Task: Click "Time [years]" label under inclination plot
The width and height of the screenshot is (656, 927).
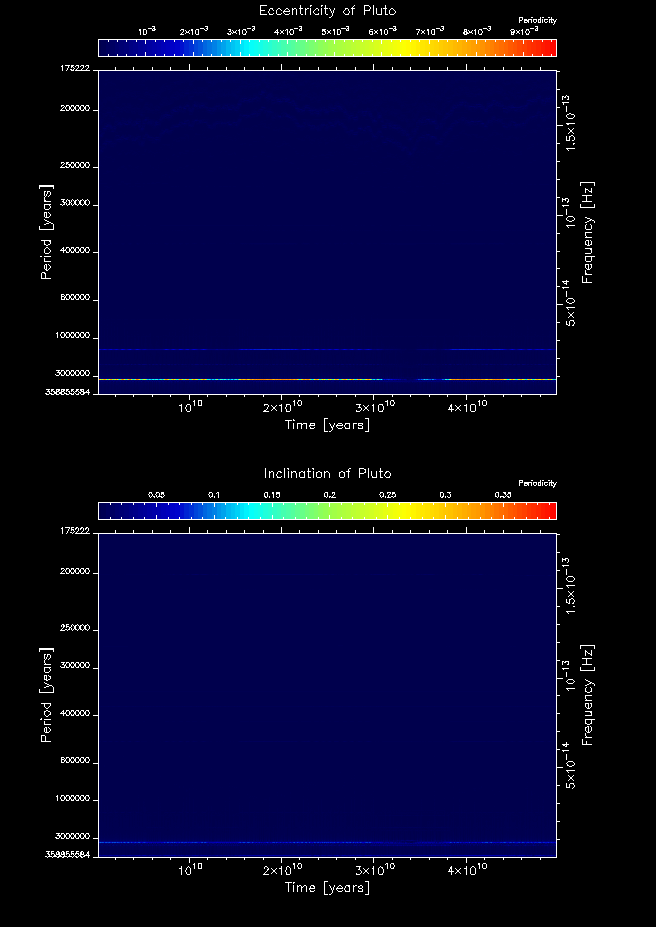Action: point(327,888)
